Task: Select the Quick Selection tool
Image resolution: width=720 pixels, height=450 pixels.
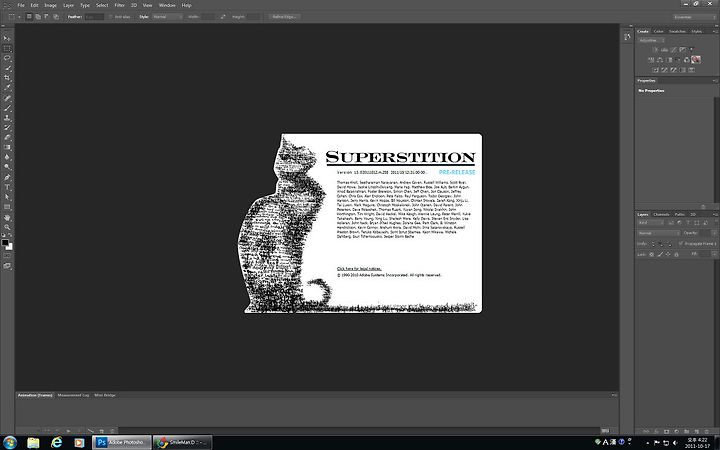Action: pos(7,68)
